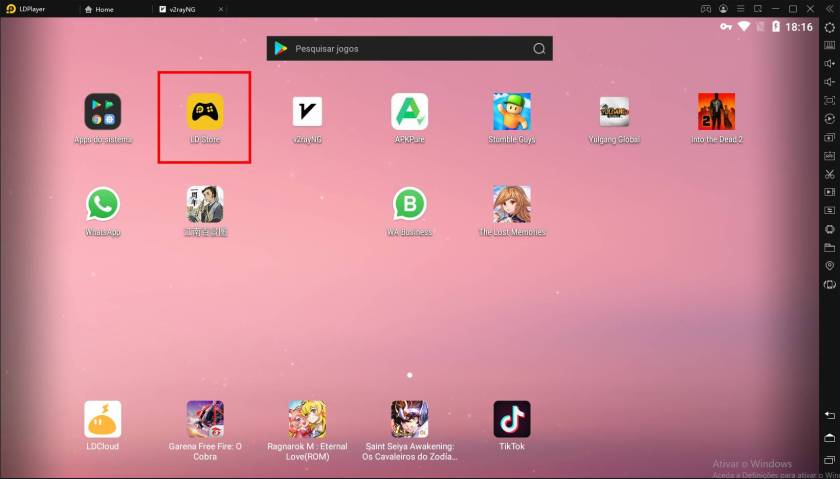The image size is (840, 479).
Task: Open the gamepad icon in title bar
Action: pos(706,9)
